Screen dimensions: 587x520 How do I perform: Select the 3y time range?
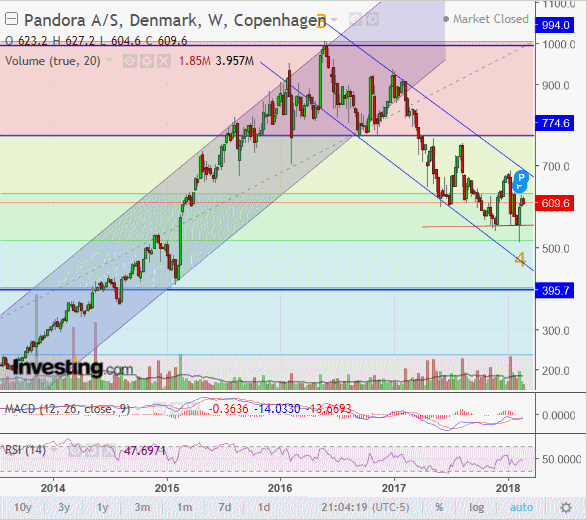[64, 507]
